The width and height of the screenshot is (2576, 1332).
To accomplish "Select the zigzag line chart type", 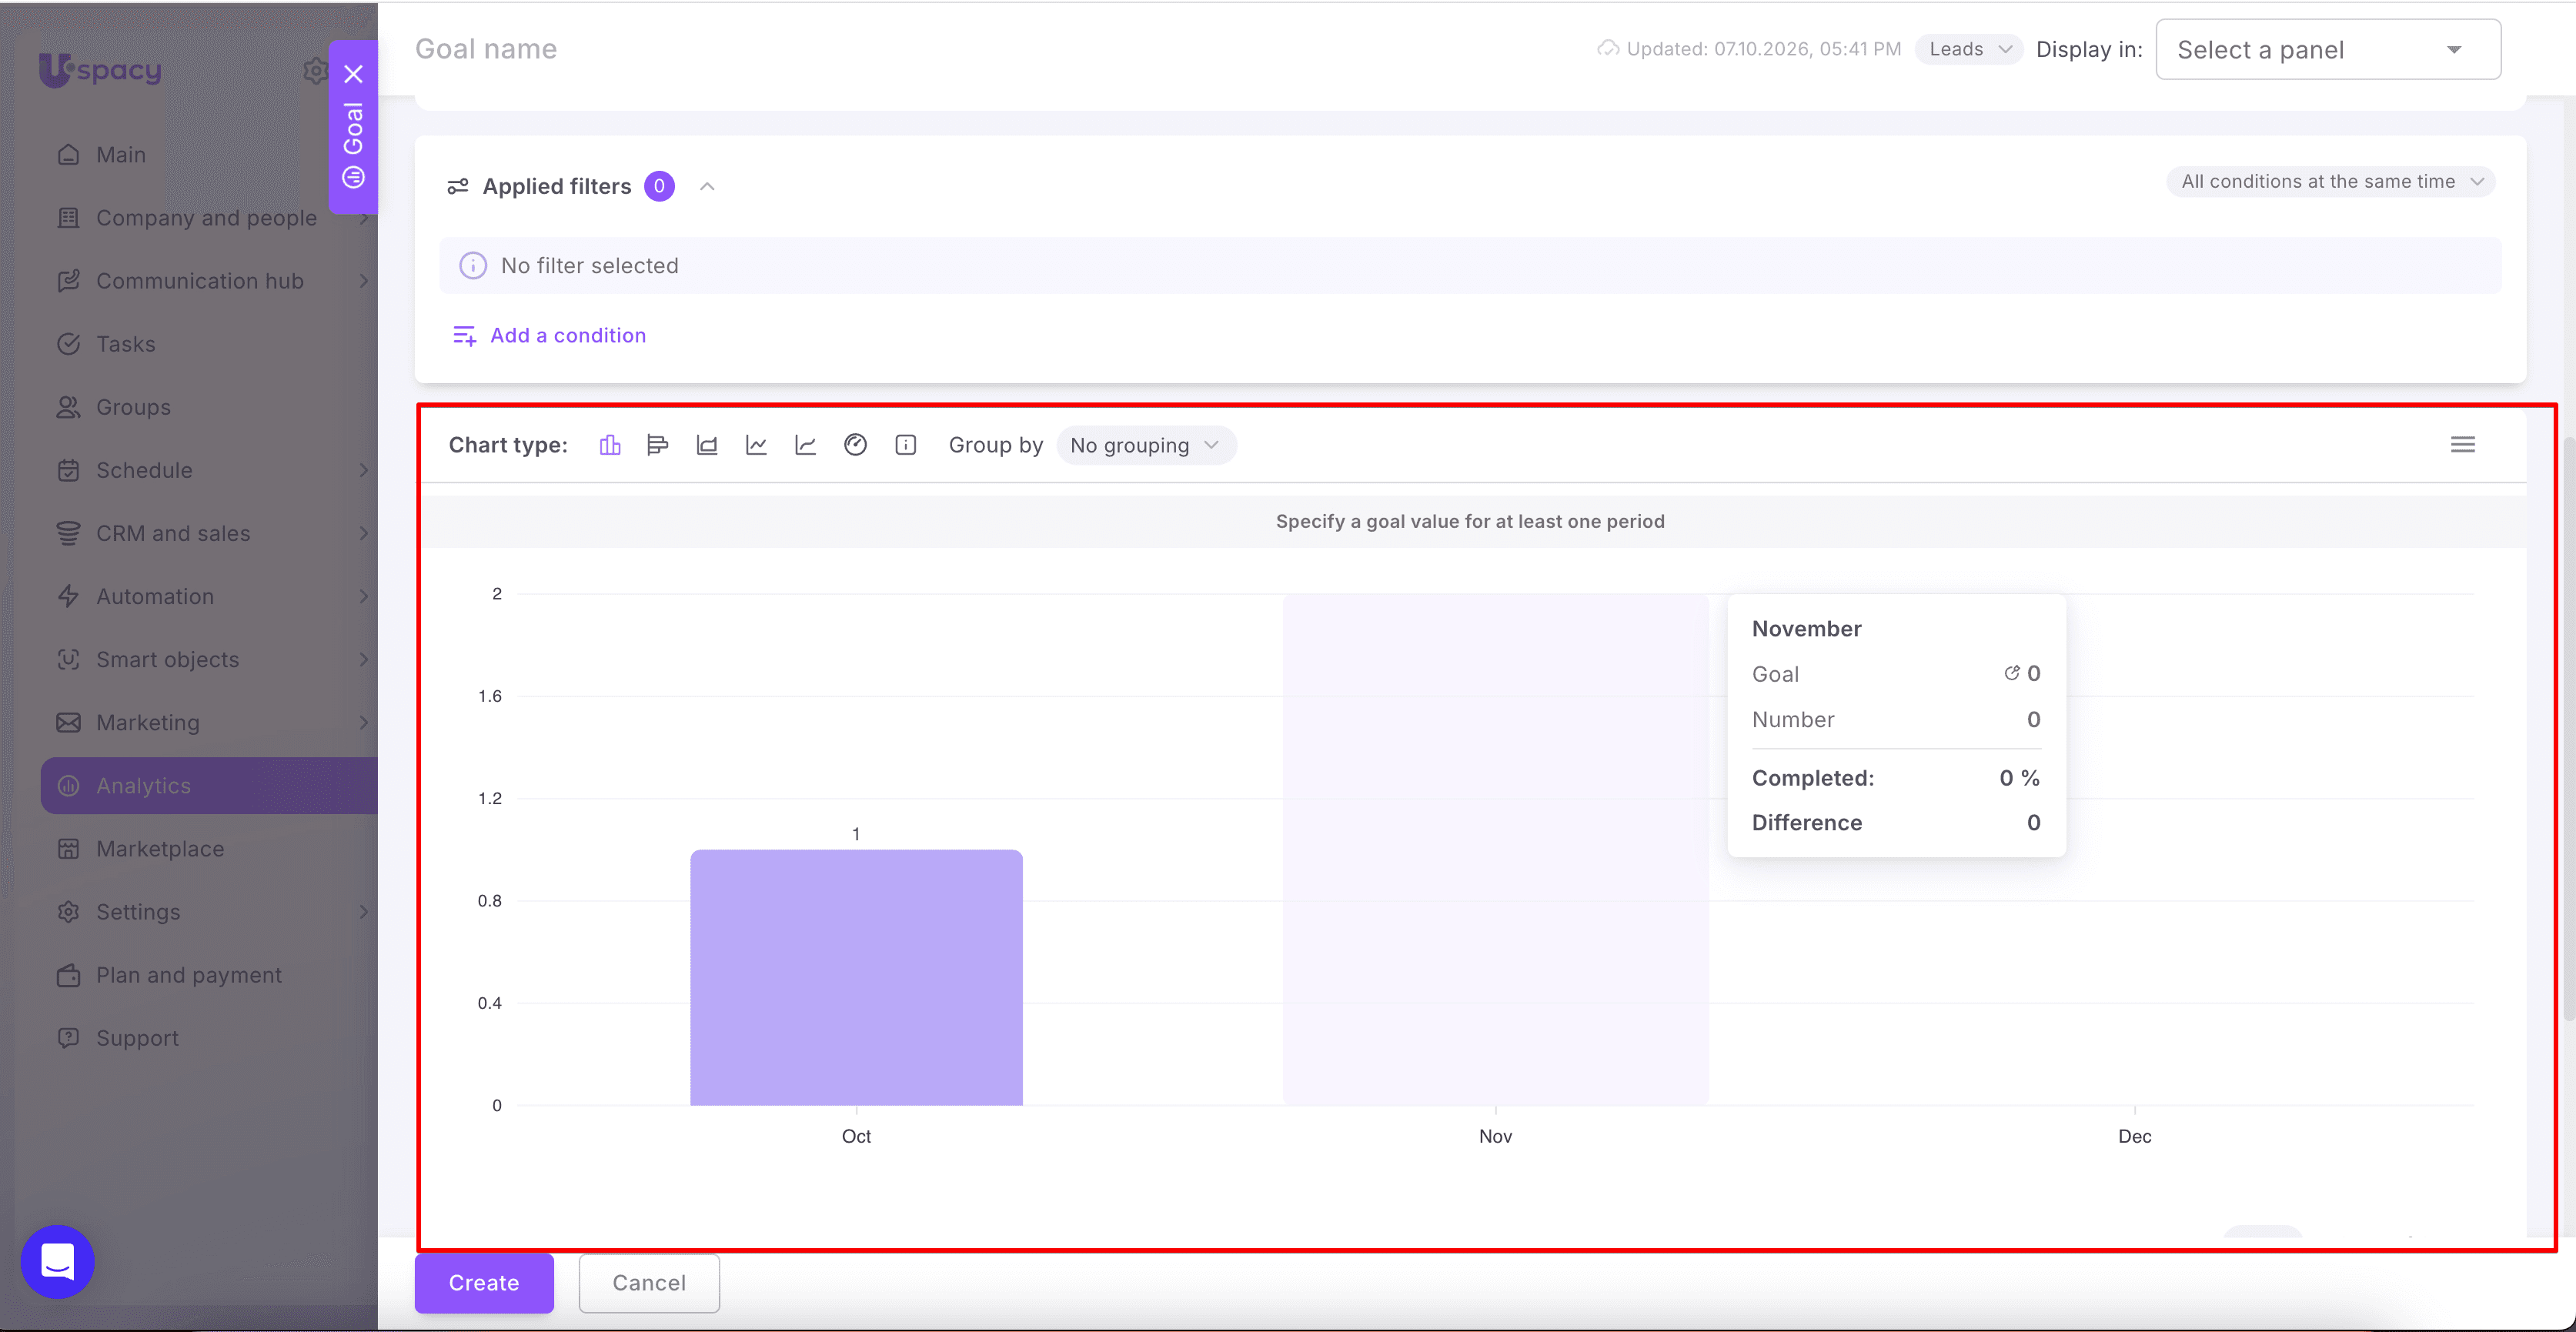I will click(x=756, y=445).
